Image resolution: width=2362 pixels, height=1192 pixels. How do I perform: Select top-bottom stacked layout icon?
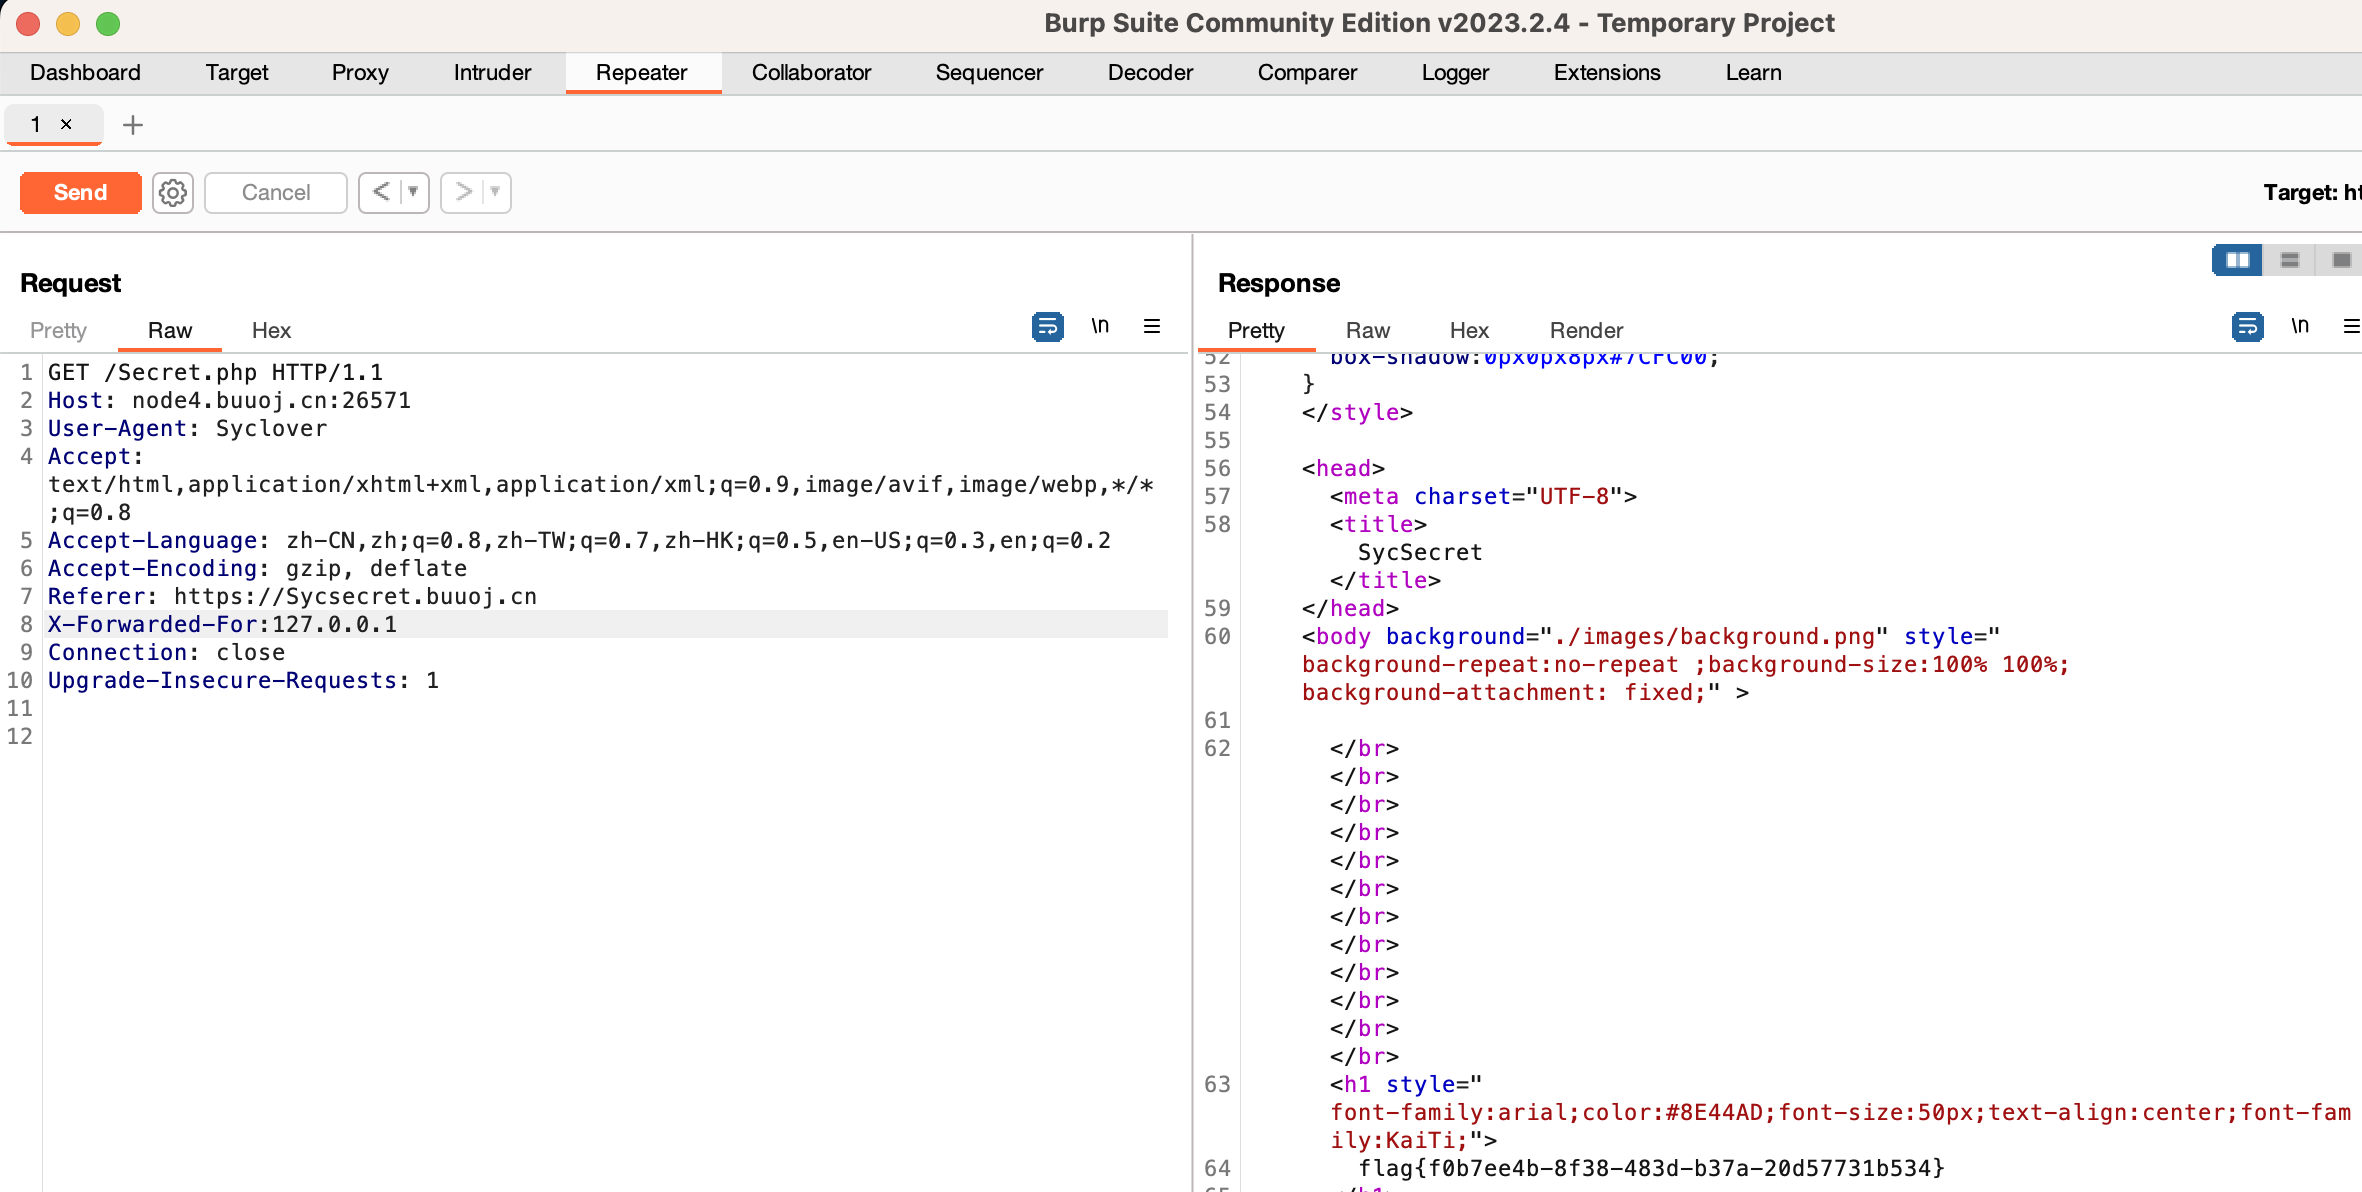2290,260
